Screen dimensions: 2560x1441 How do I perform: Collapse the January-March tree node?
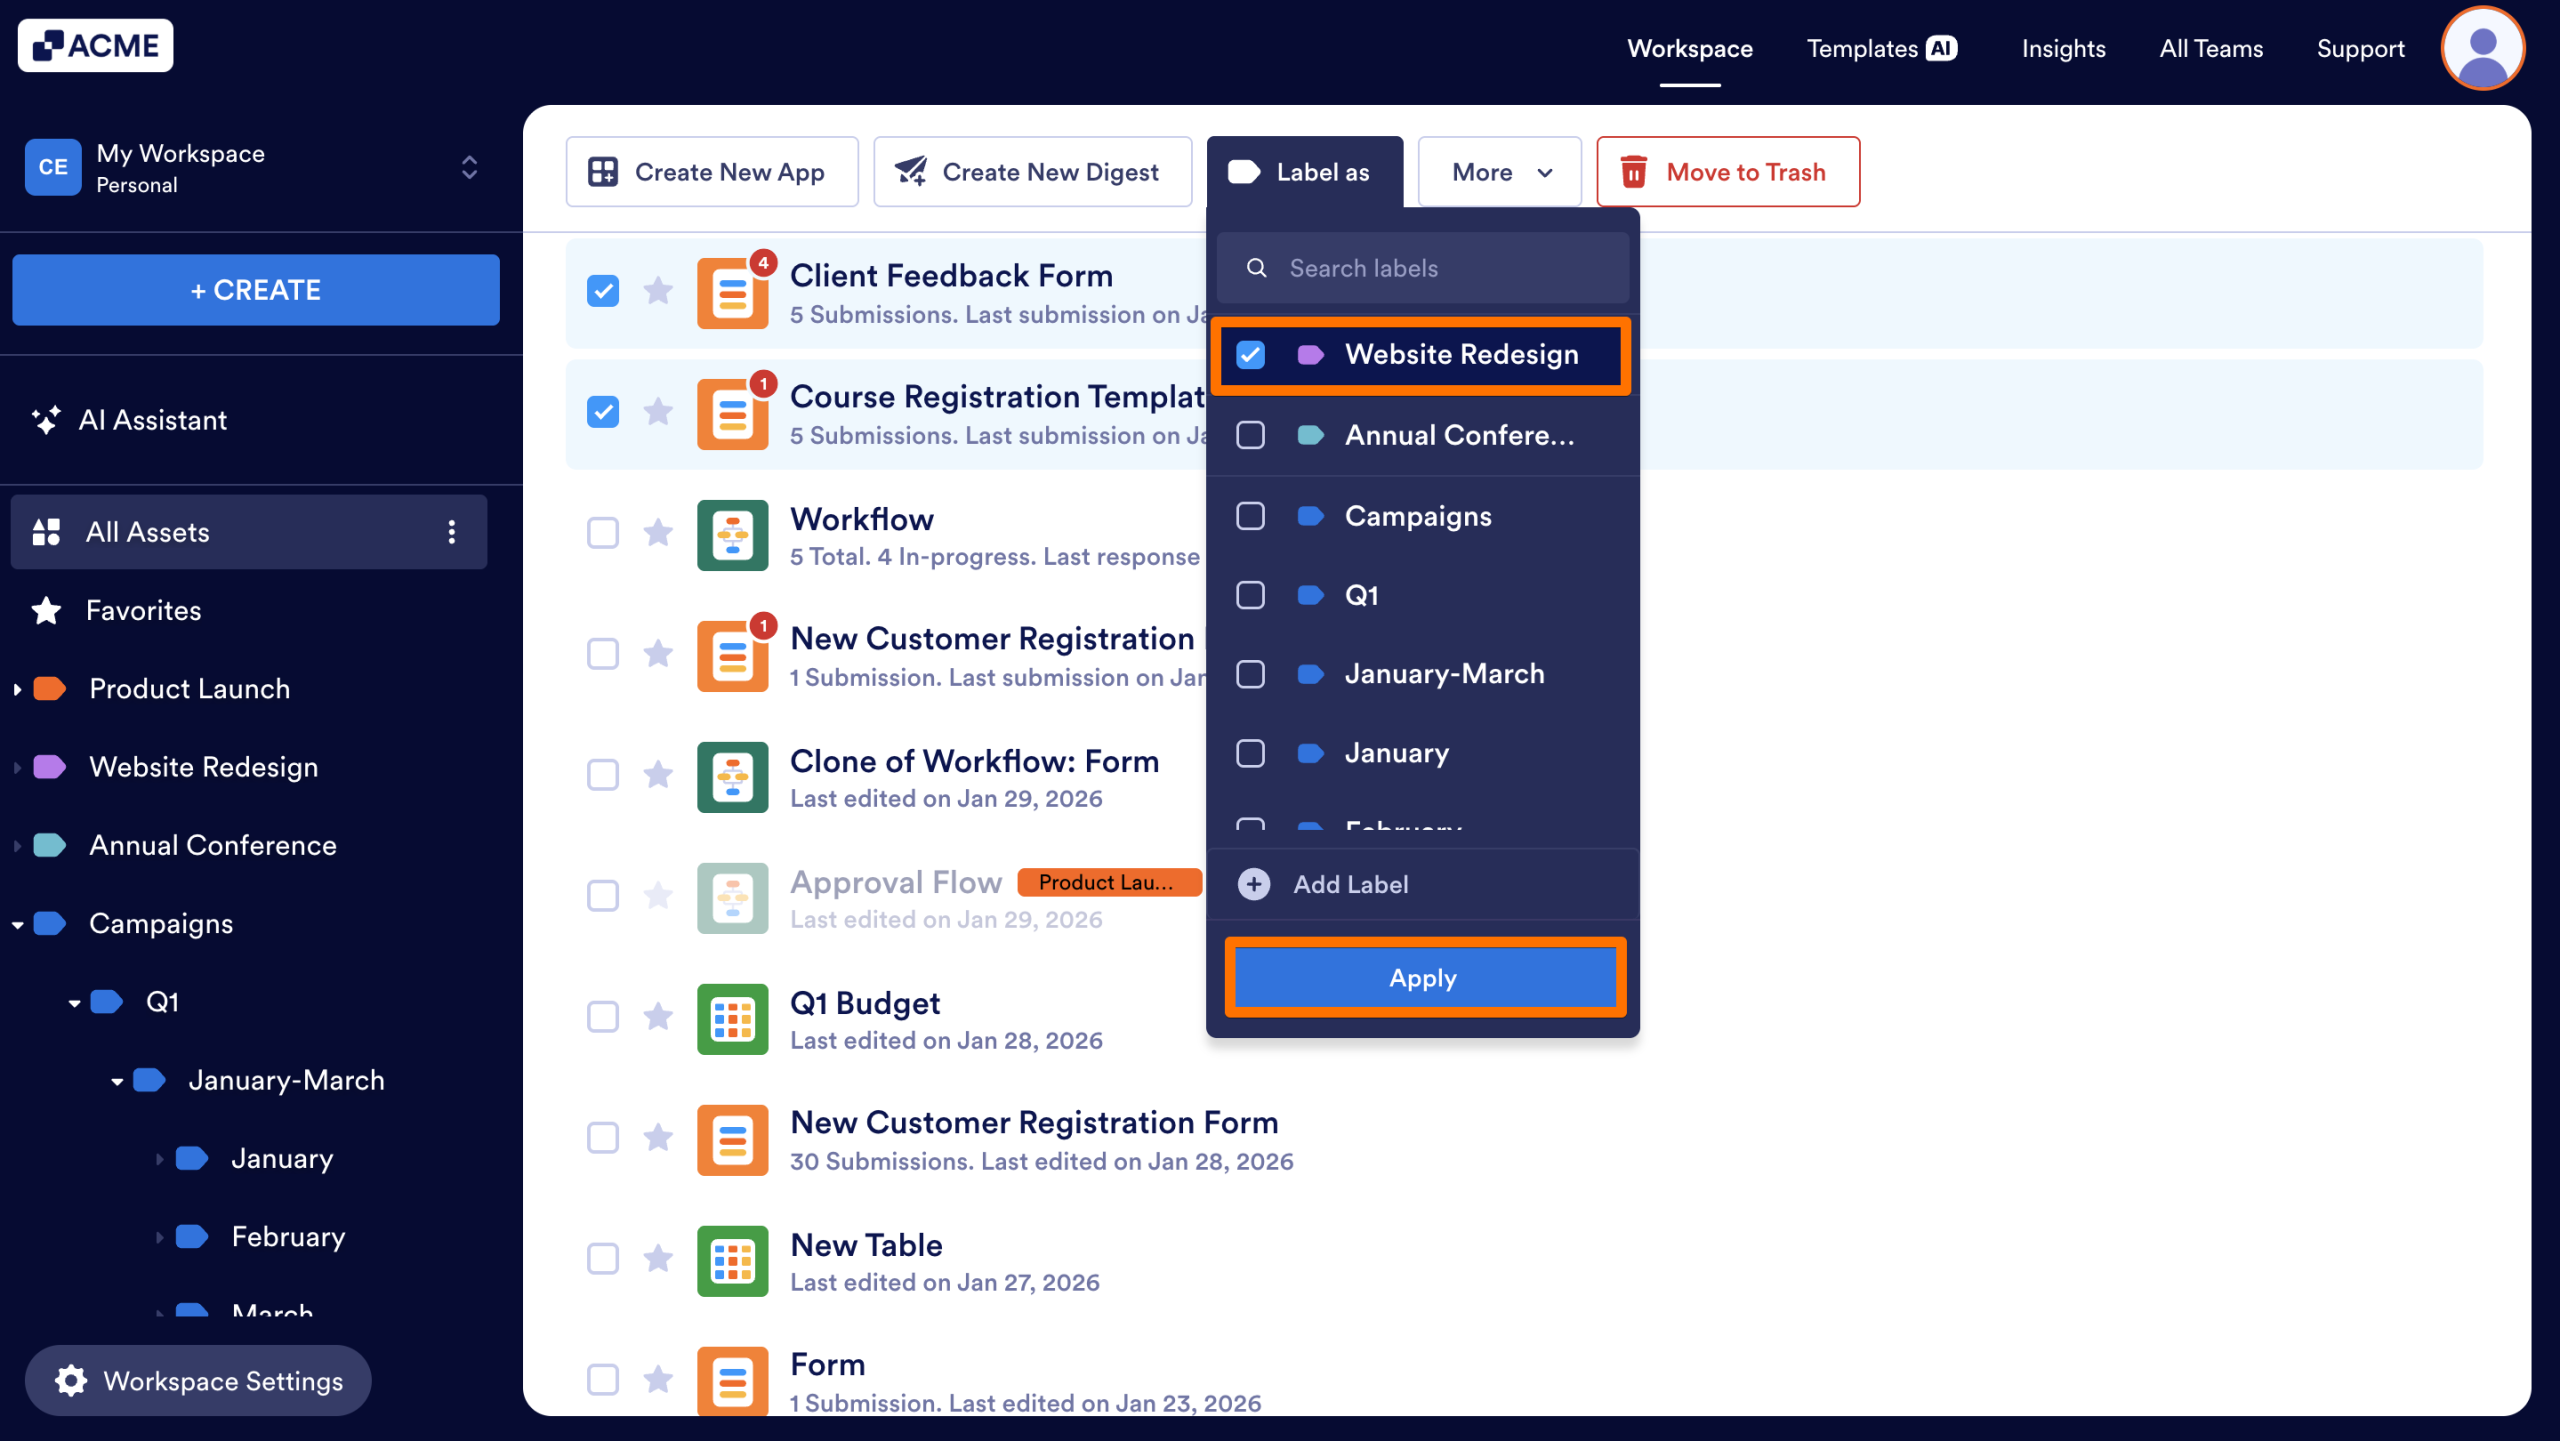click(x=117, y=1081)
